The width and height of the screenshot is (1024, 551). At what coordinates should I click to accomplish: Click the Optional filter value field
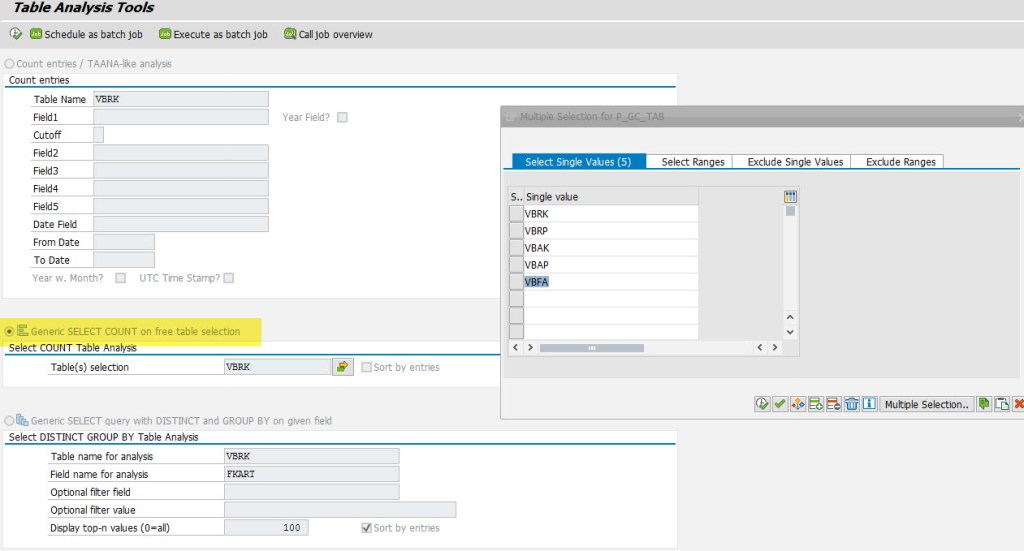(340, 510)
